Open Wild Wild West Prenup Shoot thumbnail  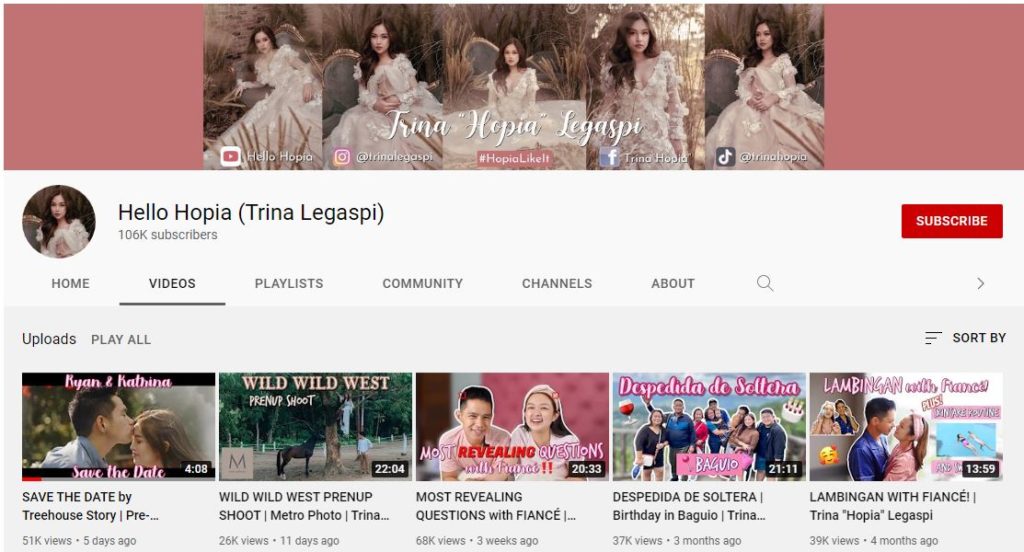pyautogui.click(x=315, y=427)
